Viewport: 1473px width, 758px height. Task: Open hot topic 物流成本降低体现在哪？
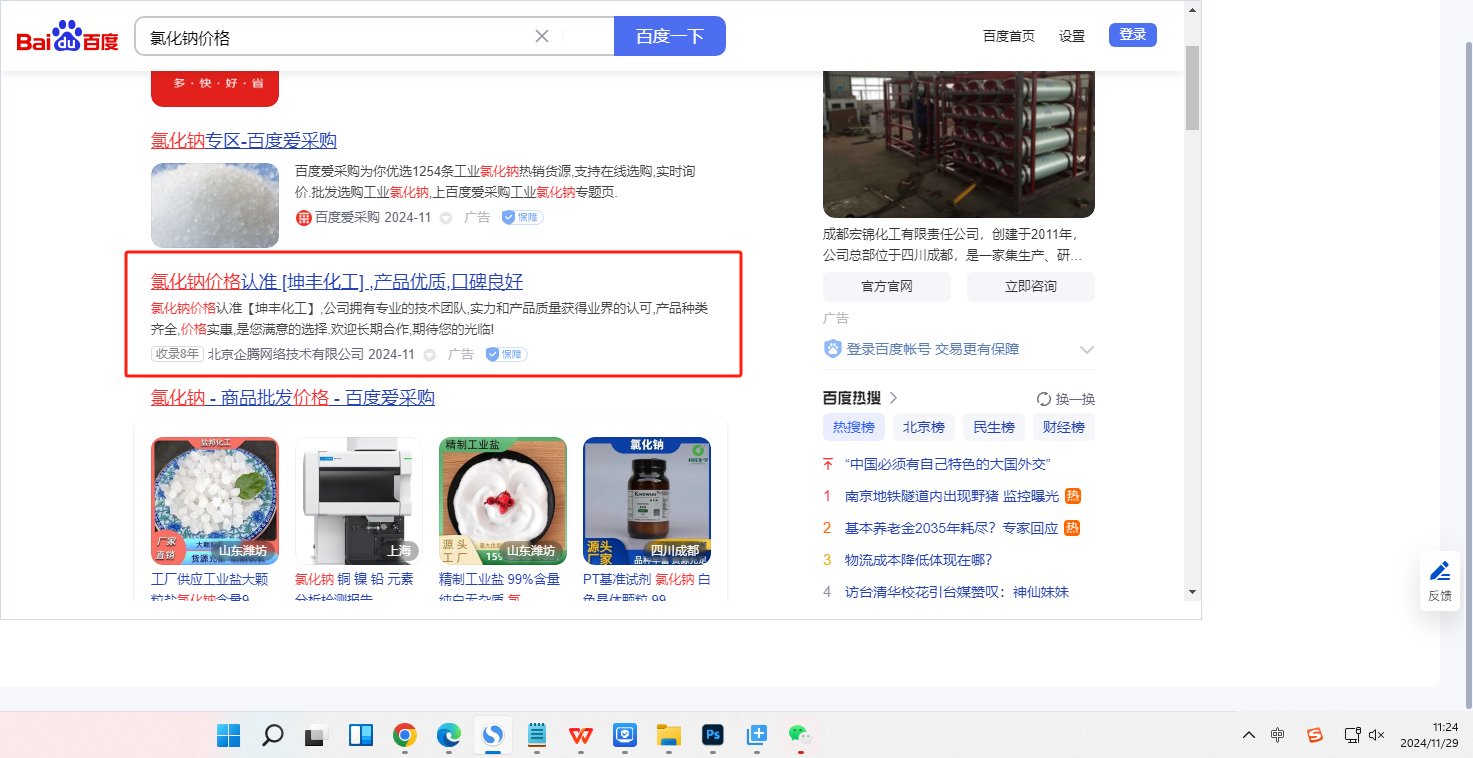918,560
